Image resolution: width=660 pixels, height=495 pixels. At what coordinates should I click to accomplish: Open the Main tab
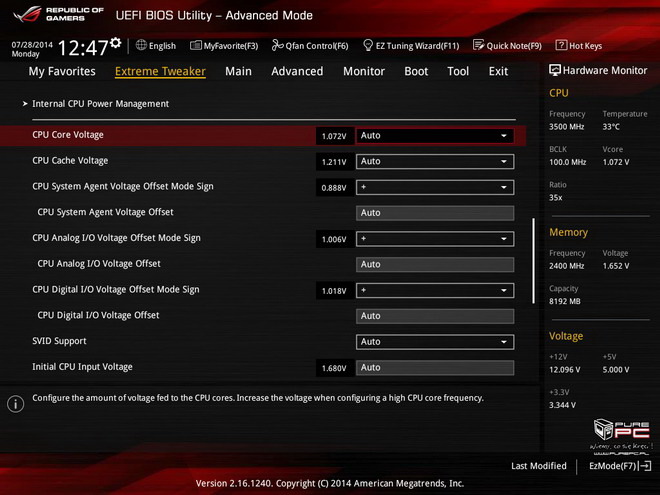(x=238, y=72)
